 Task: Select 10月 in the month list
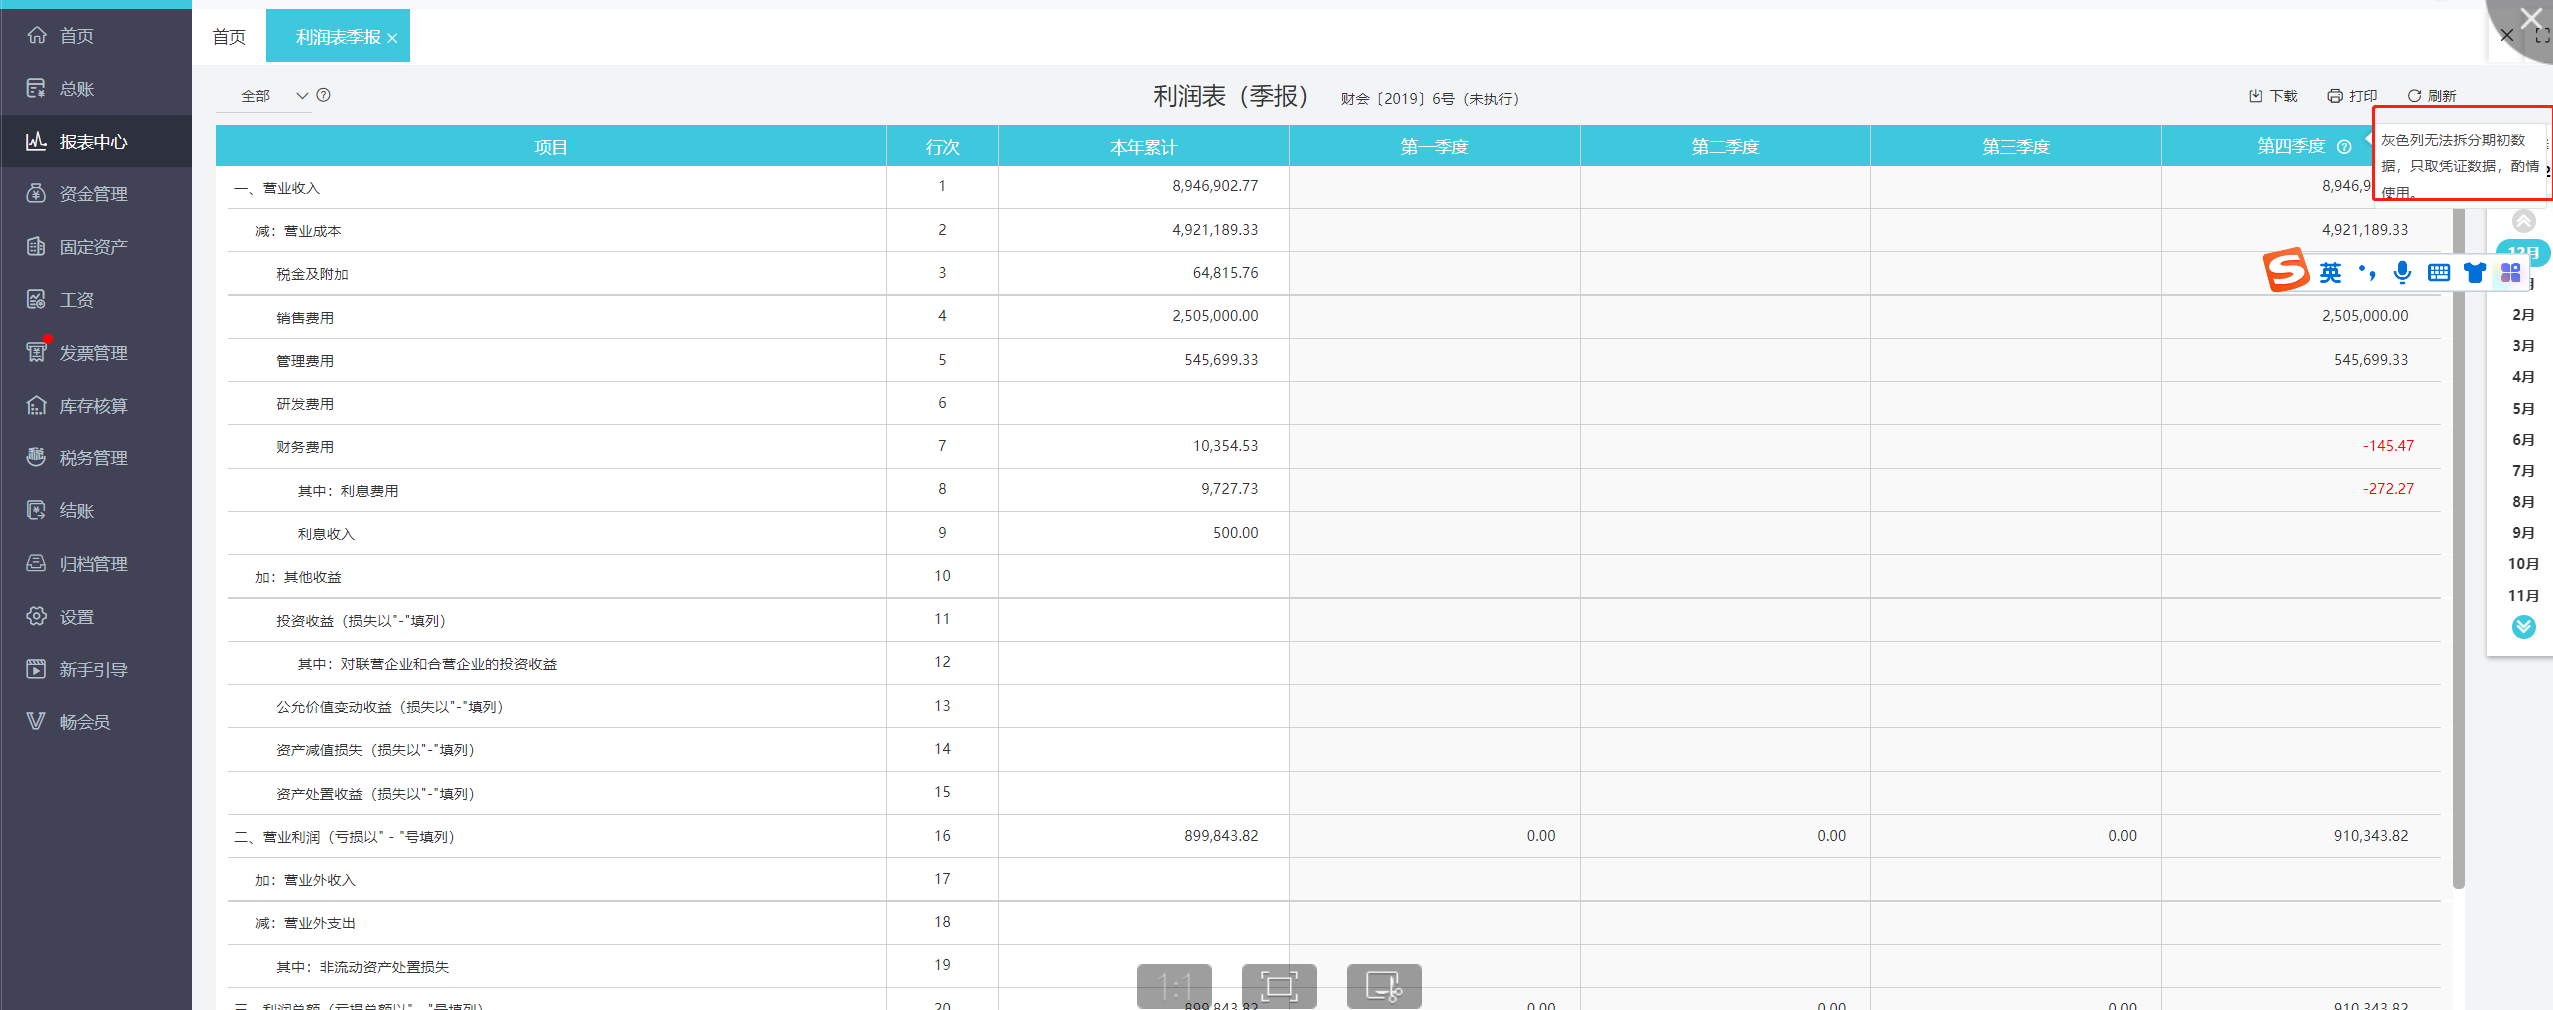tap(2523, 564)
